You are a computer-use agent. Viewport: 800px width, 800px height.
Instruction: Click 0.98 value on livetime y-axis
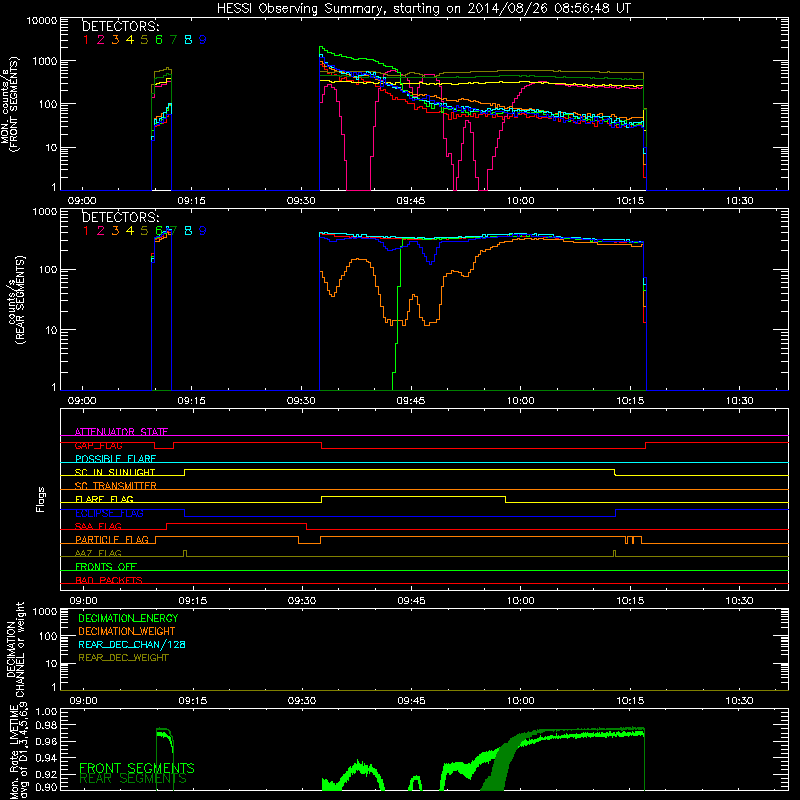[x=46, y=726]
